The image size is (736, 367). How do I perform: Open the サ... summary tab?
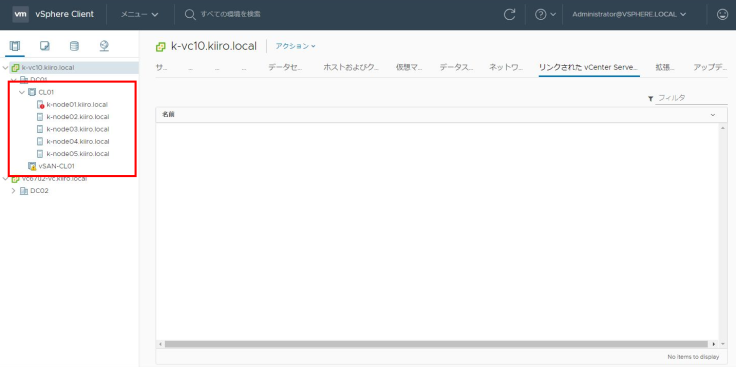click(x=161, y=68)
